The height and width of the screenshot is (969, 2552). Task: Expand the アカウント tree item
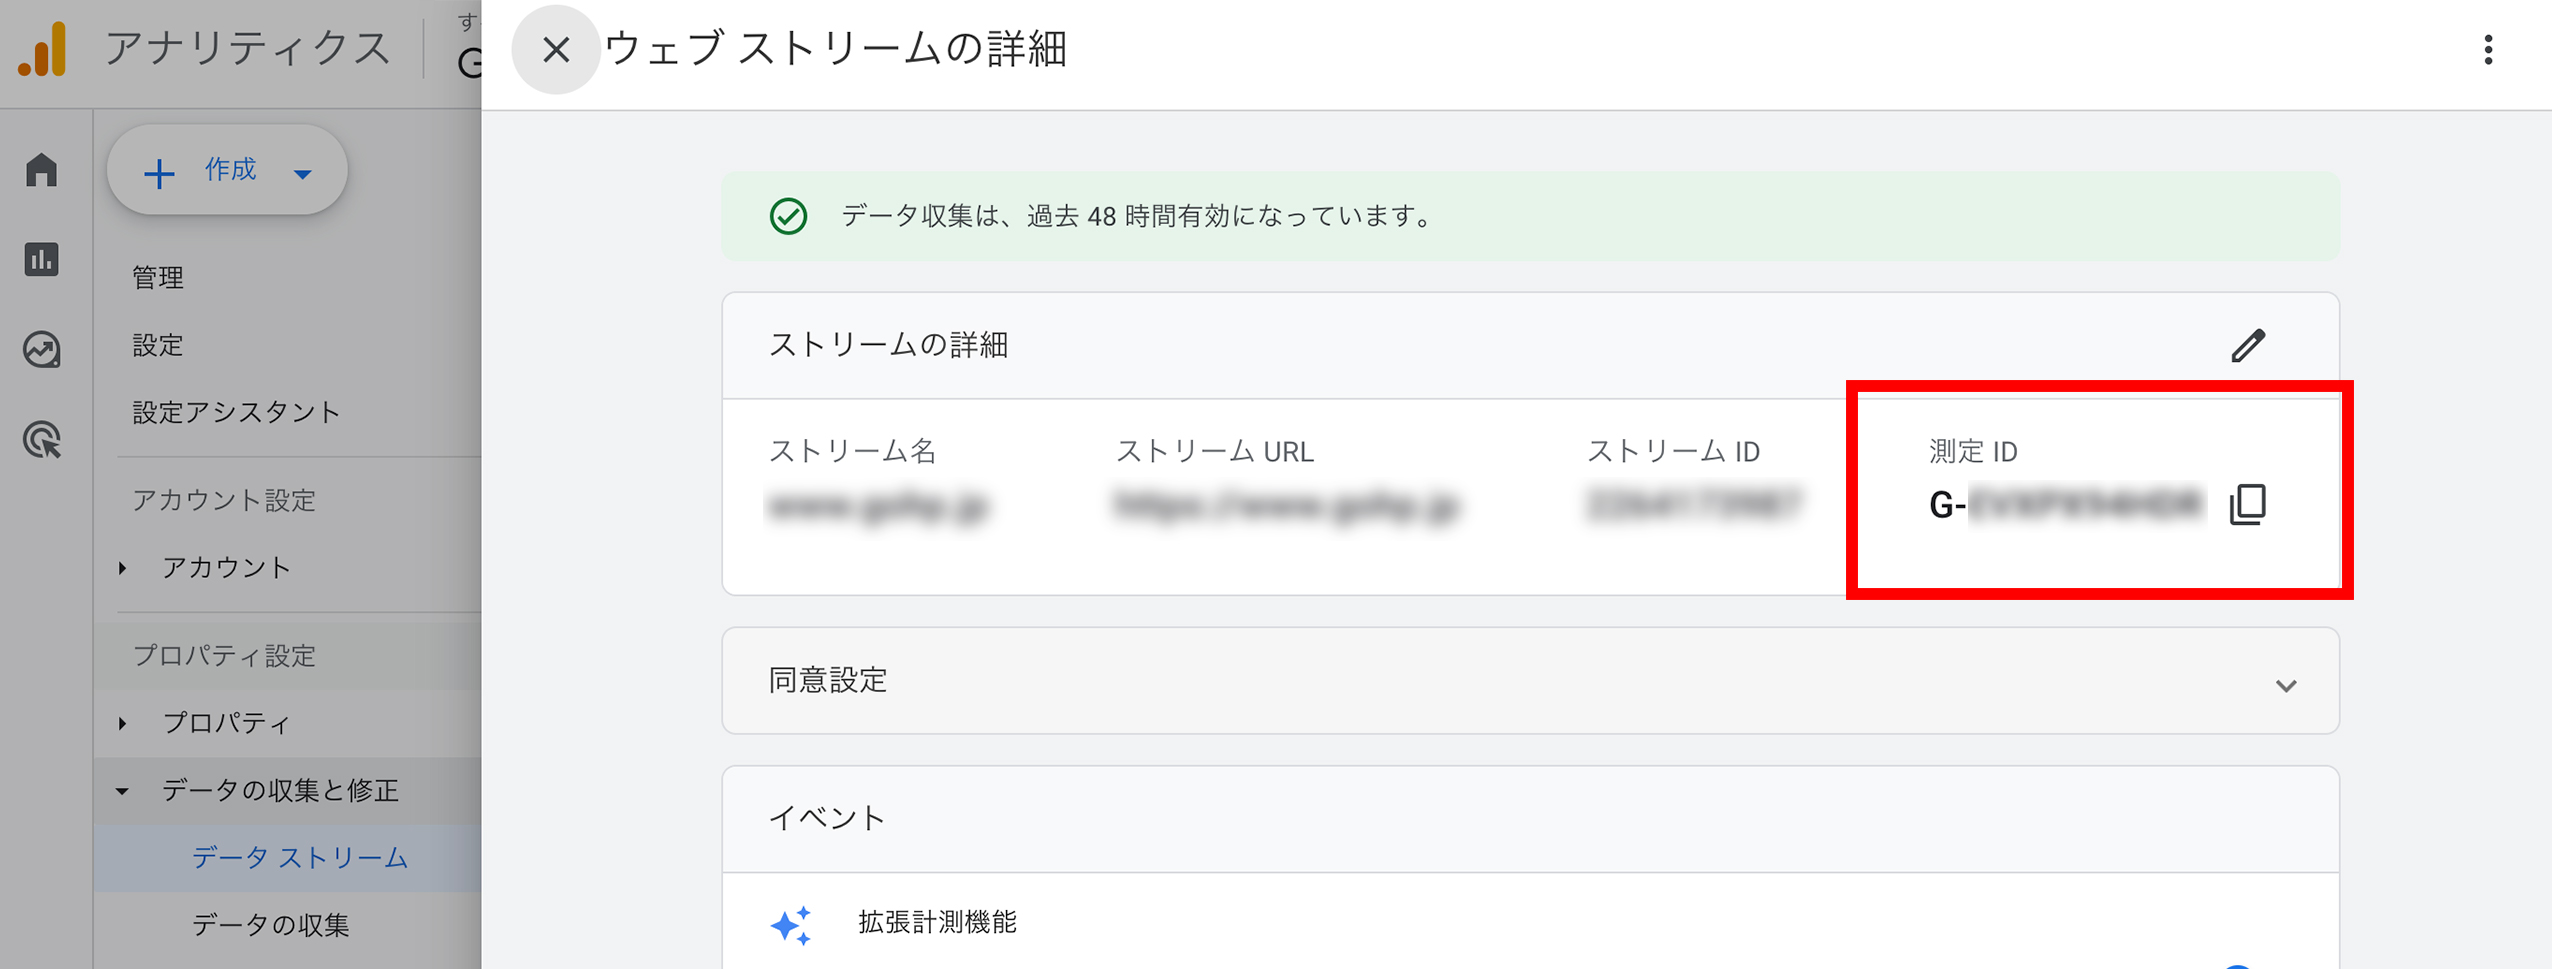[x=123, y=567]
